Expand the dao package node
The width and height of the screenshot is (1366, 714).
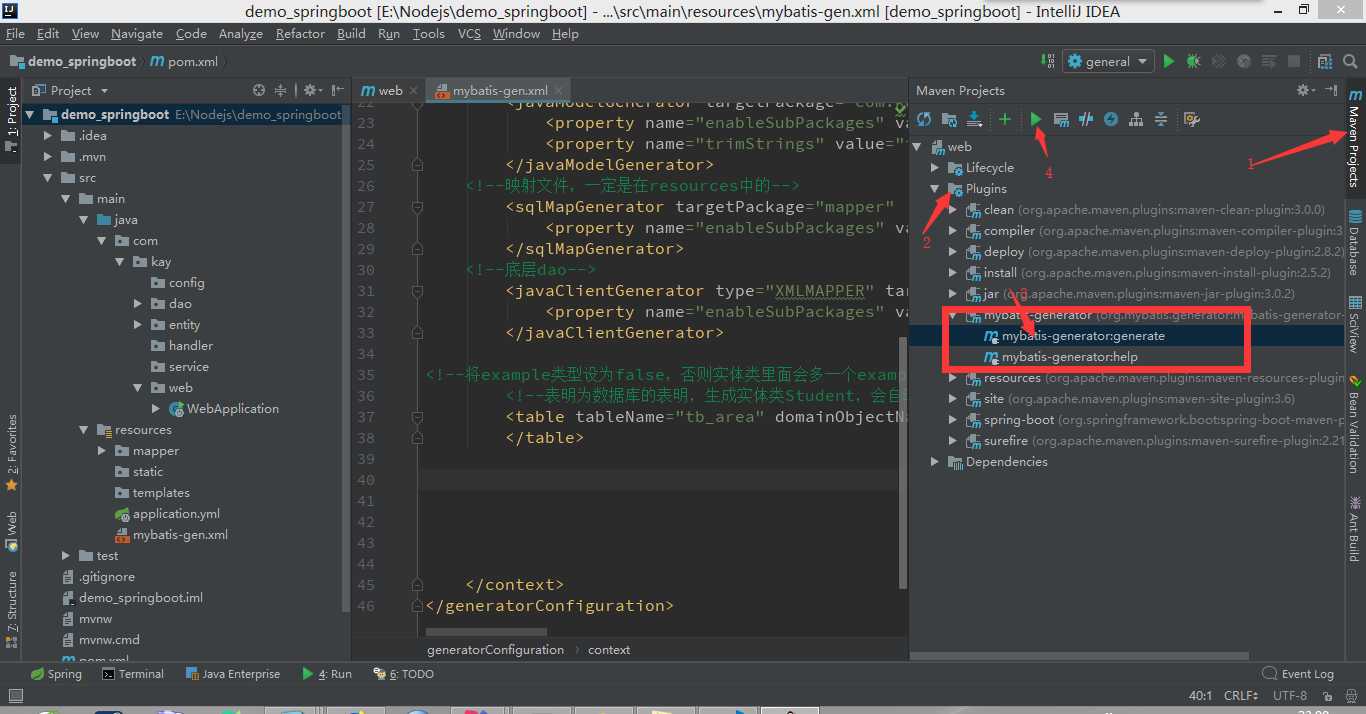138,304
